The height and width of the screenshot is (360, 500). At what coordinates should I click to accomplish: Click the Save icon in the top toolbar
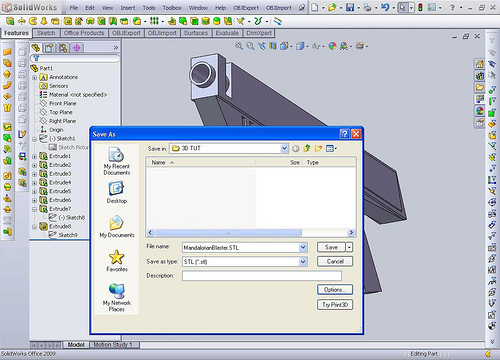[x=350, y=7]
